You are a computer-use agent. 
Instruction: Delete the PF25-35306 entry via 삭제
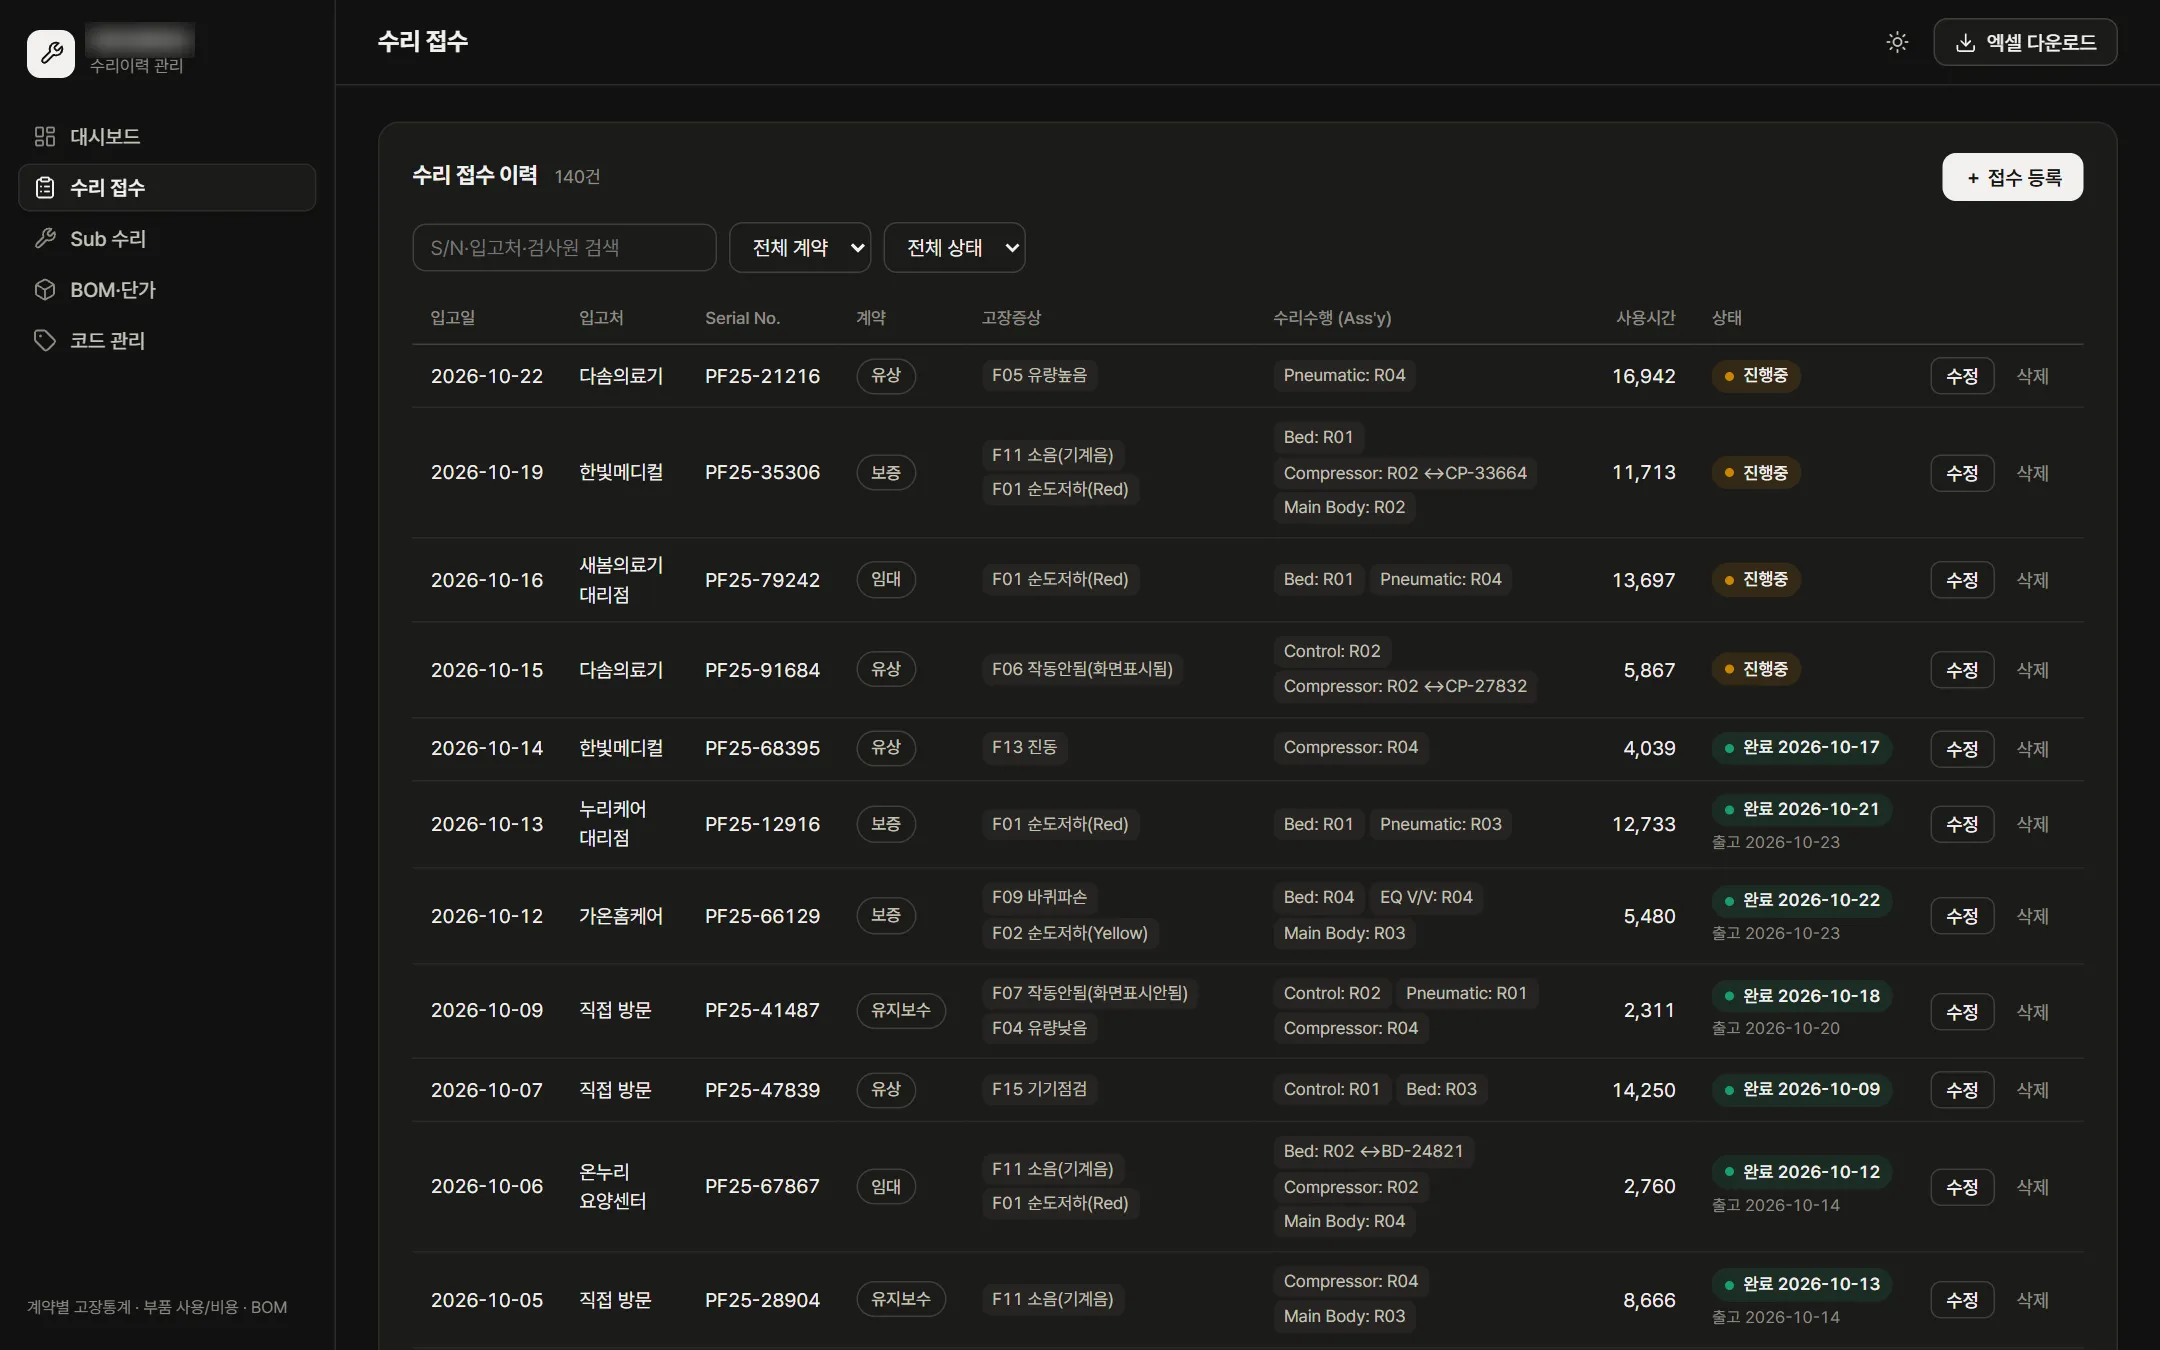[x=2033, y=473]
